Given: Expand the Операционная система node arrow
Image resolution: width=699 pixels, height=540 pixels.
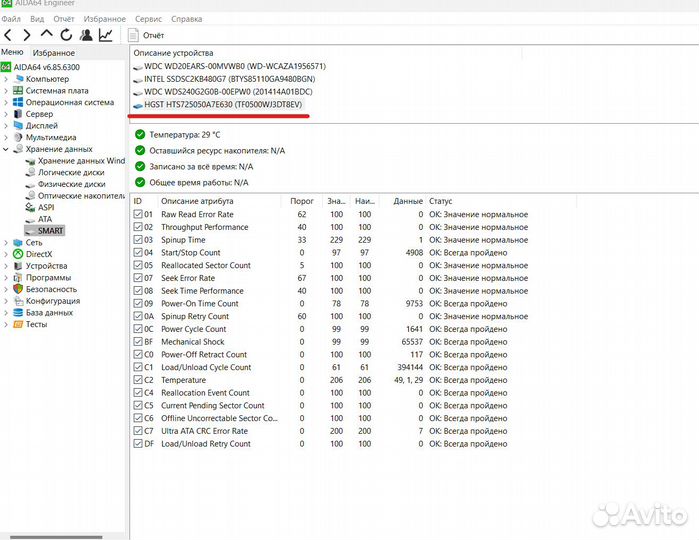Looking at the screenshot, I should [6, 102].
